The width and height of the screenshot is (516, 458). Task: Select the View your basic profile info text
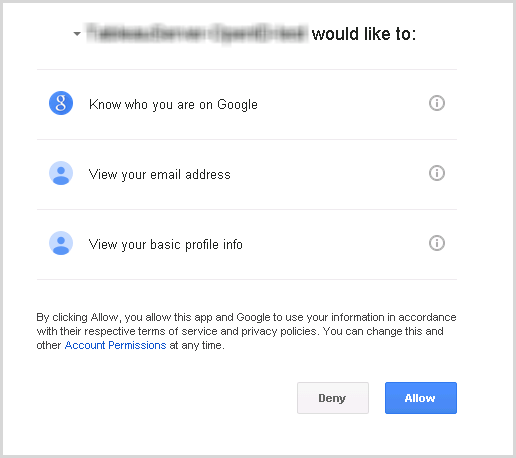[x=166, y=245]
